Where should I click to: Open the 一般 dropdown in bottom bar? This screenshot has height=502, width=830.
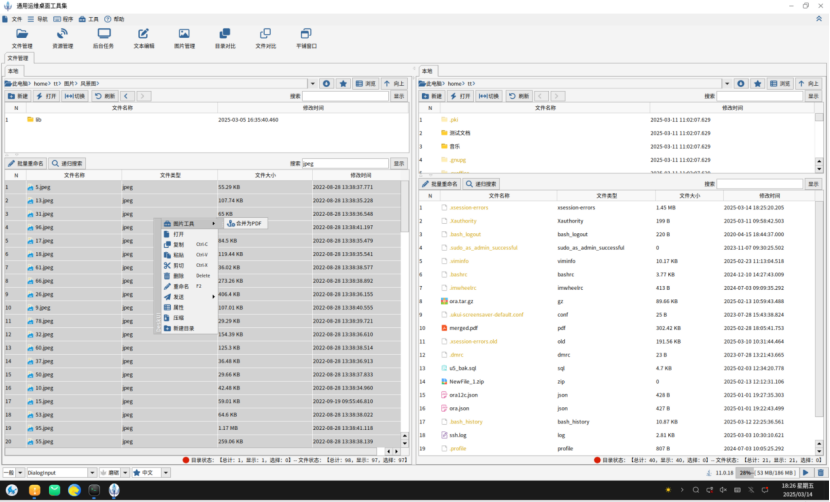click(x=20, y=472)
